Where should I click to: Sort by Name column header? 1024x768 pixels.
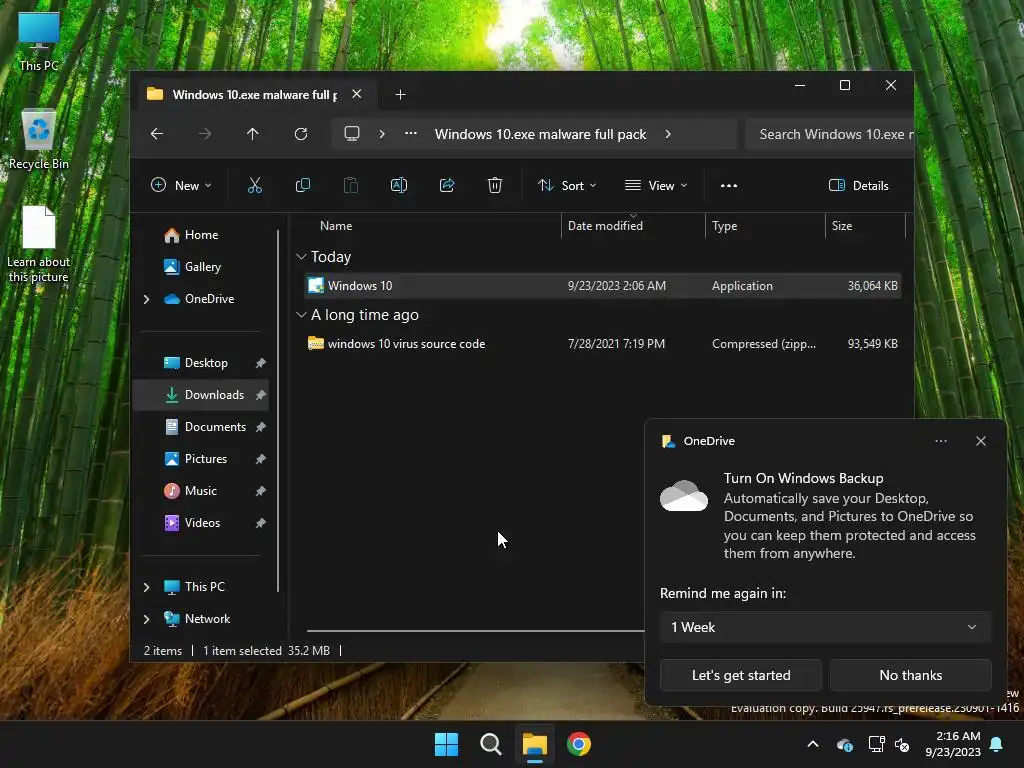tap(336, 226)
